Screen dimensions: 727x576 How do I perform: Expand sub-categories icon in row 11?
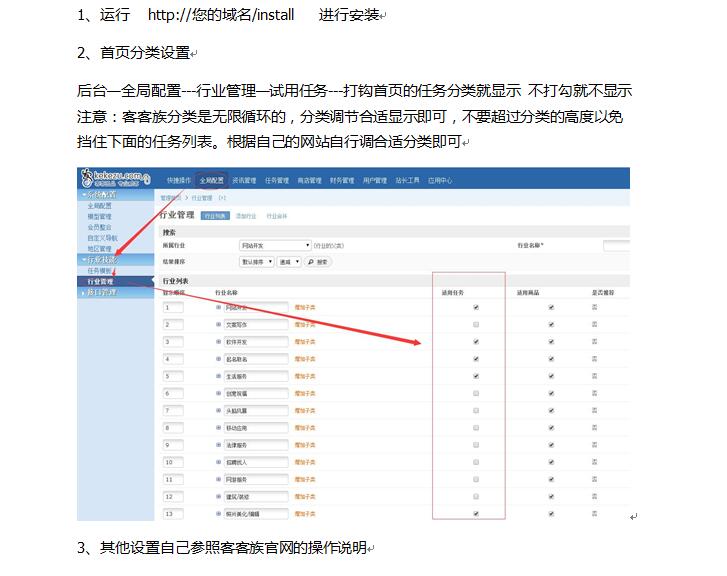click(x=218, y=479)
